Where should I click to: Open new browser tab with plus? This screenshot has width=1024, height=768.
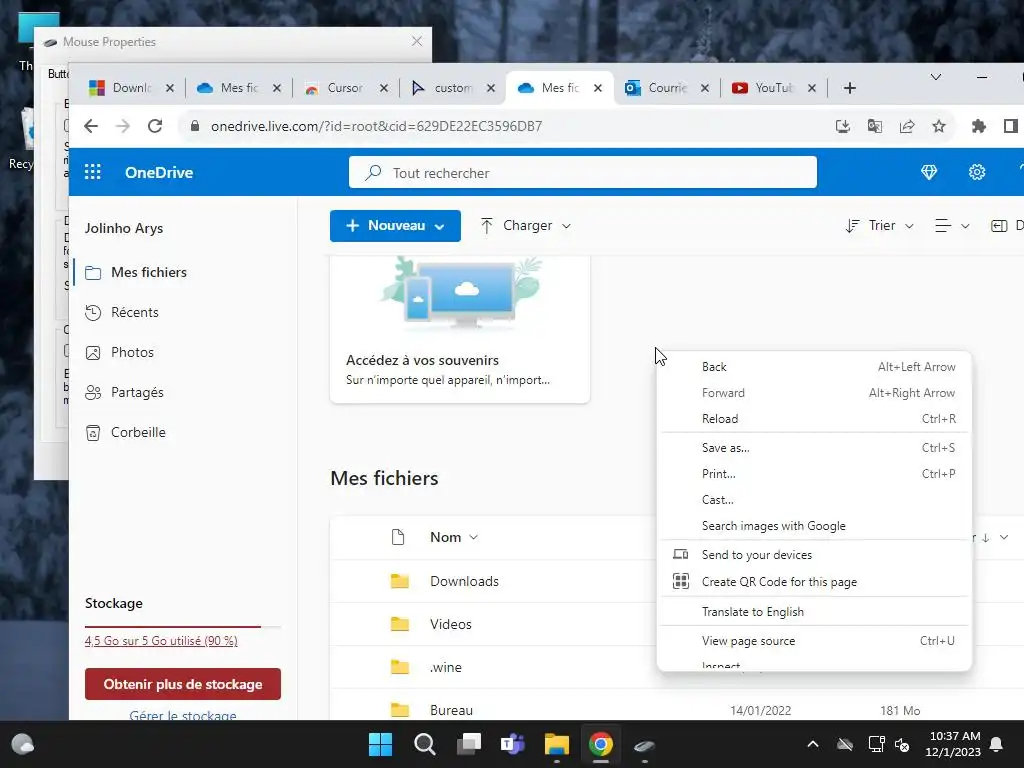849,88
